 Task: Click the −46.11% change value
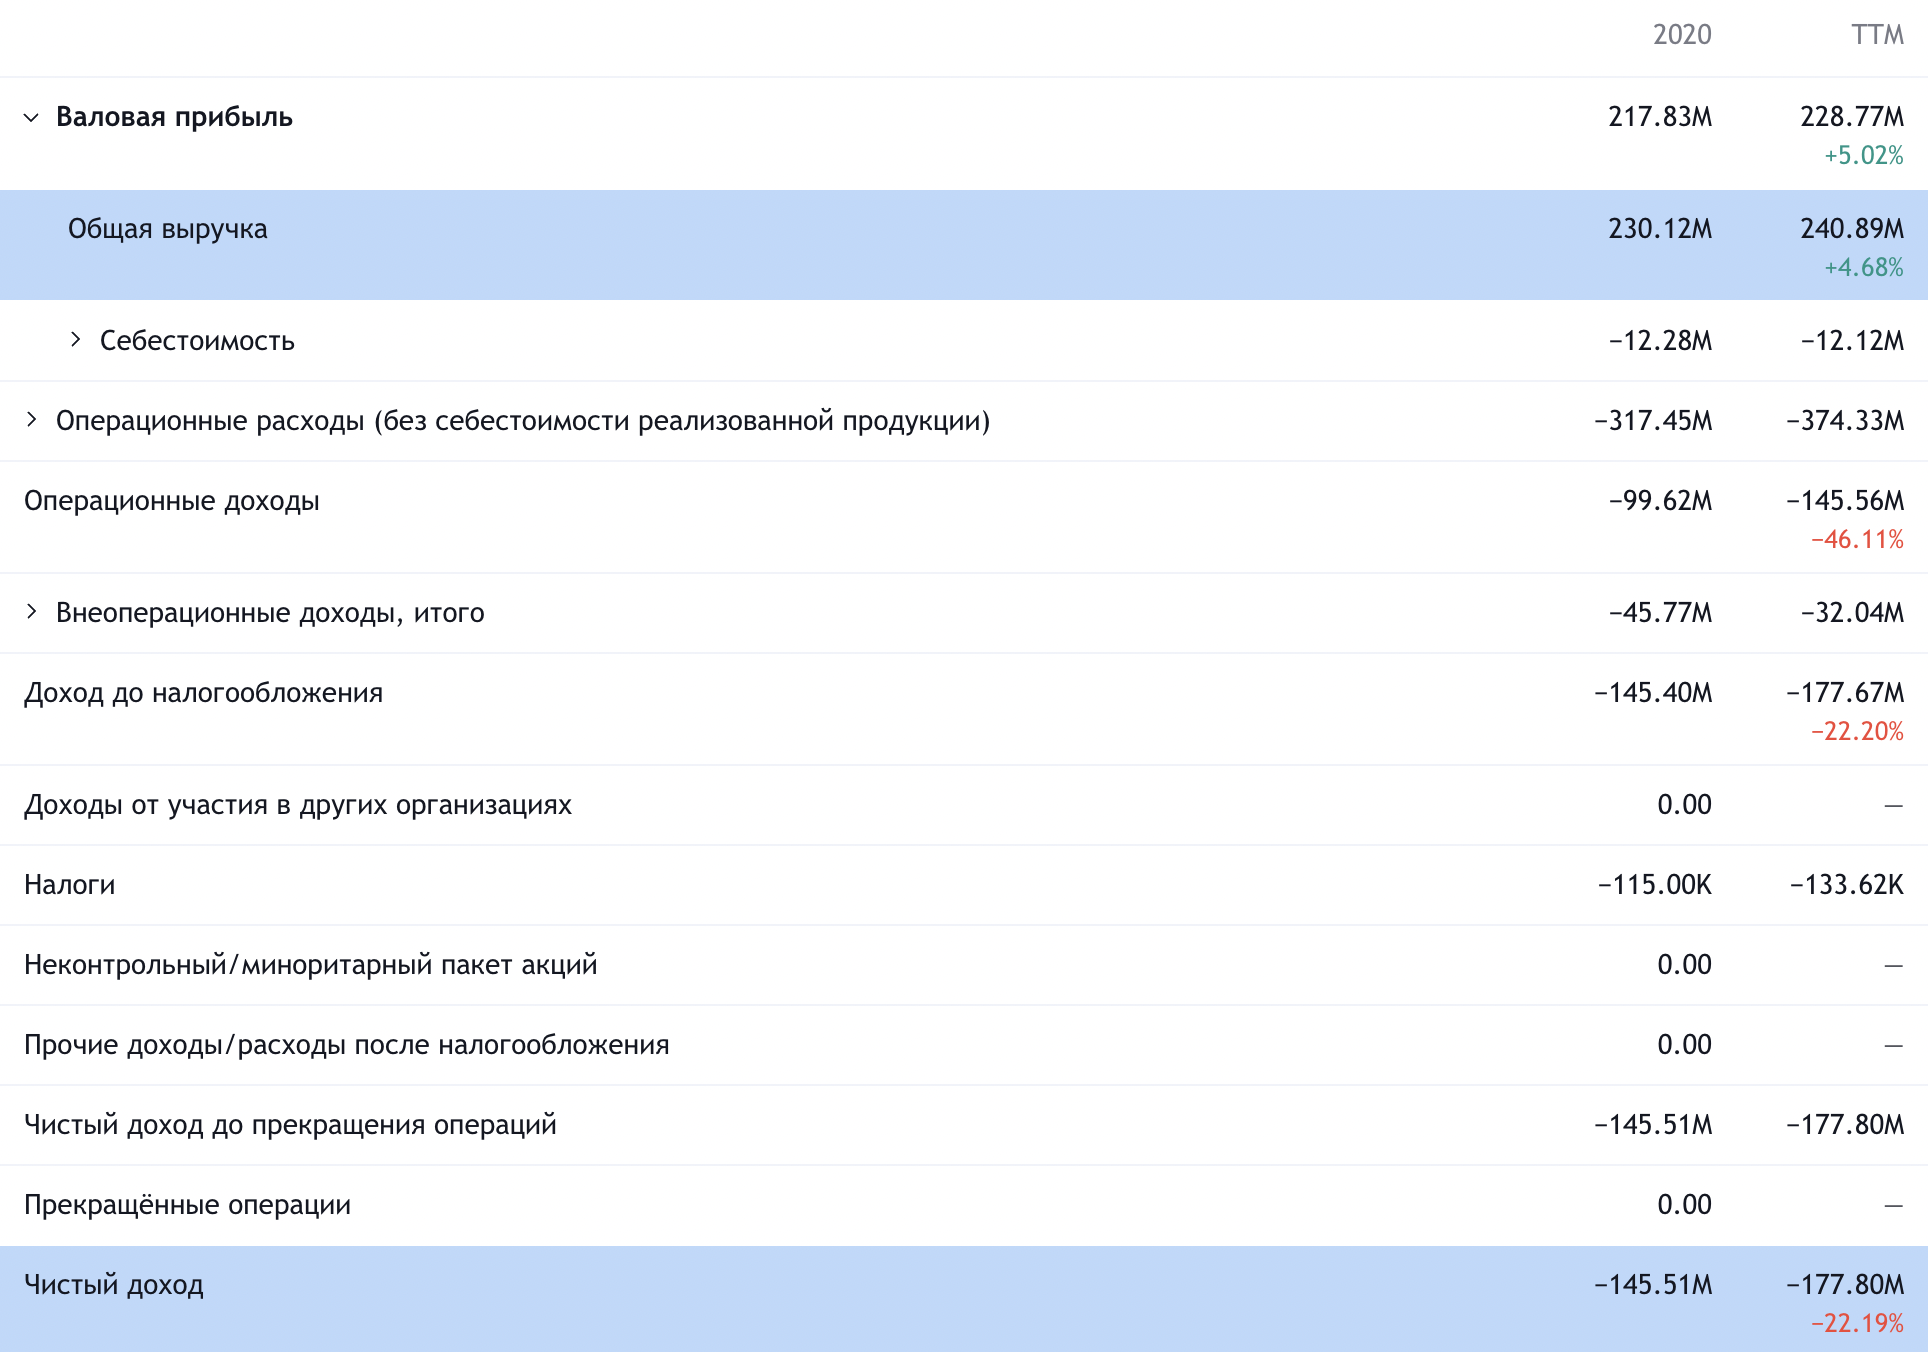pyautogui.click(x=1857, y=539)
